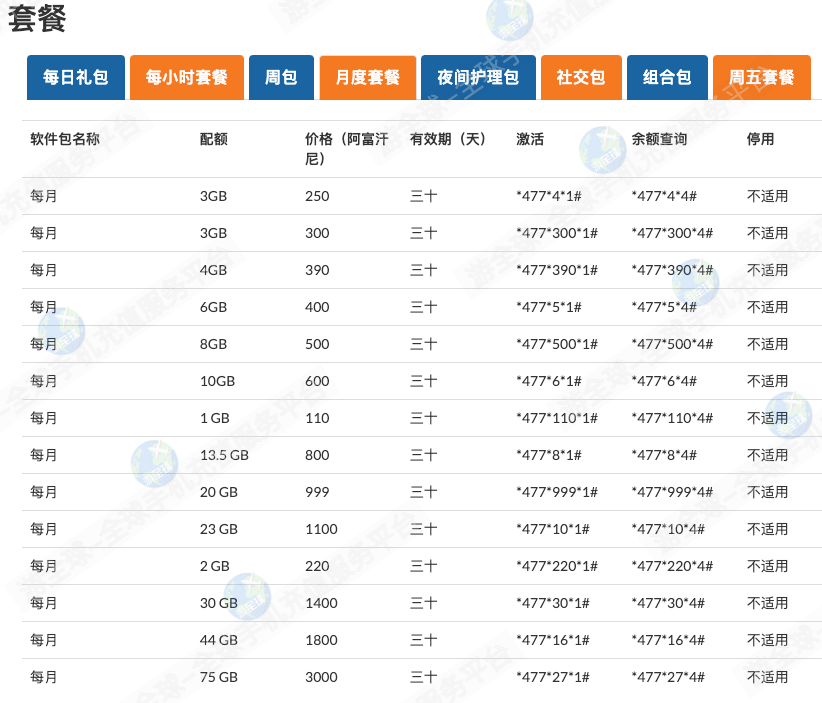The height and width of the screenshot is (703, 822).
Task: Open the 月度套餐 tab
Action: [x=367, y=77]
